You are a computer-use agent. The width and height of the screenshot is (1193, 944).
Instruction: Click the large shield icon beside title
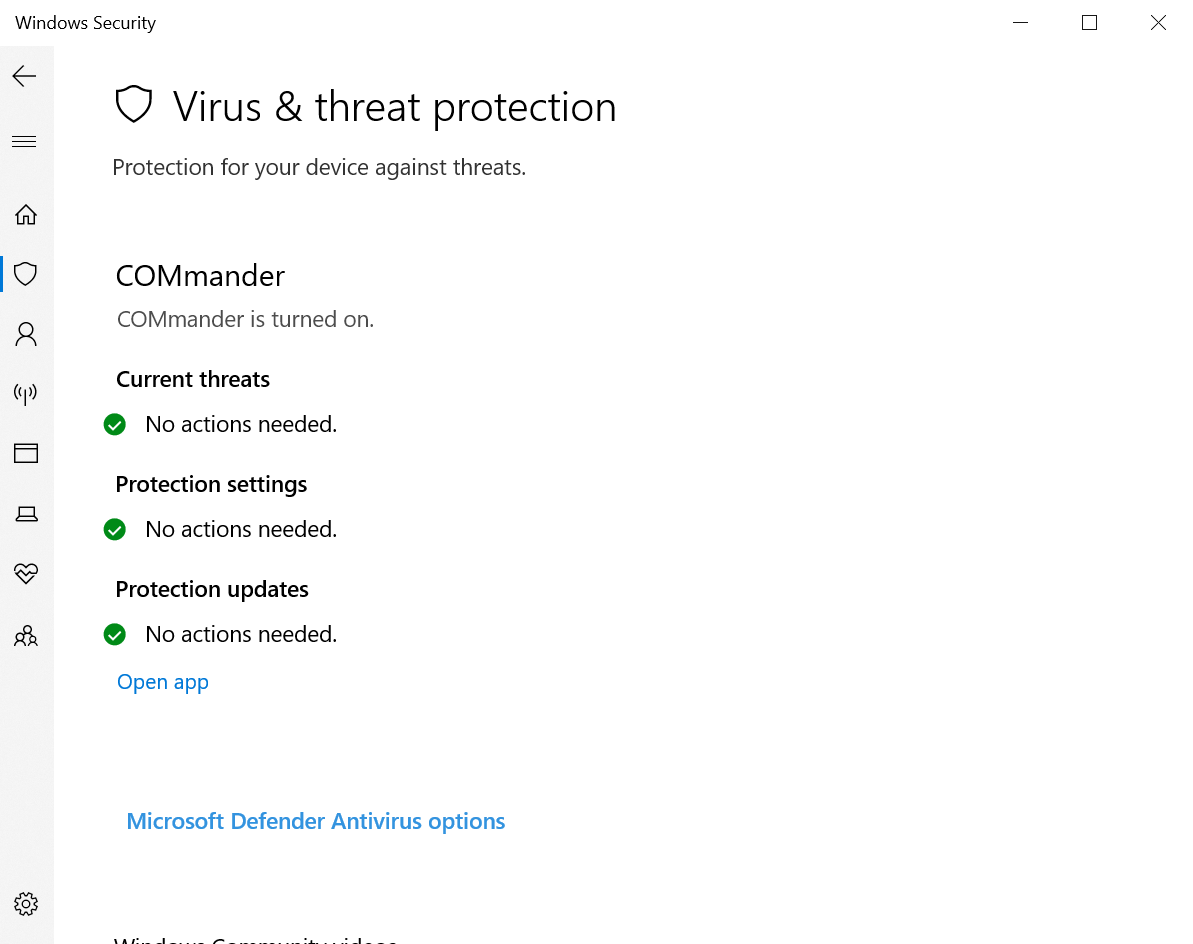pos(134,104)
